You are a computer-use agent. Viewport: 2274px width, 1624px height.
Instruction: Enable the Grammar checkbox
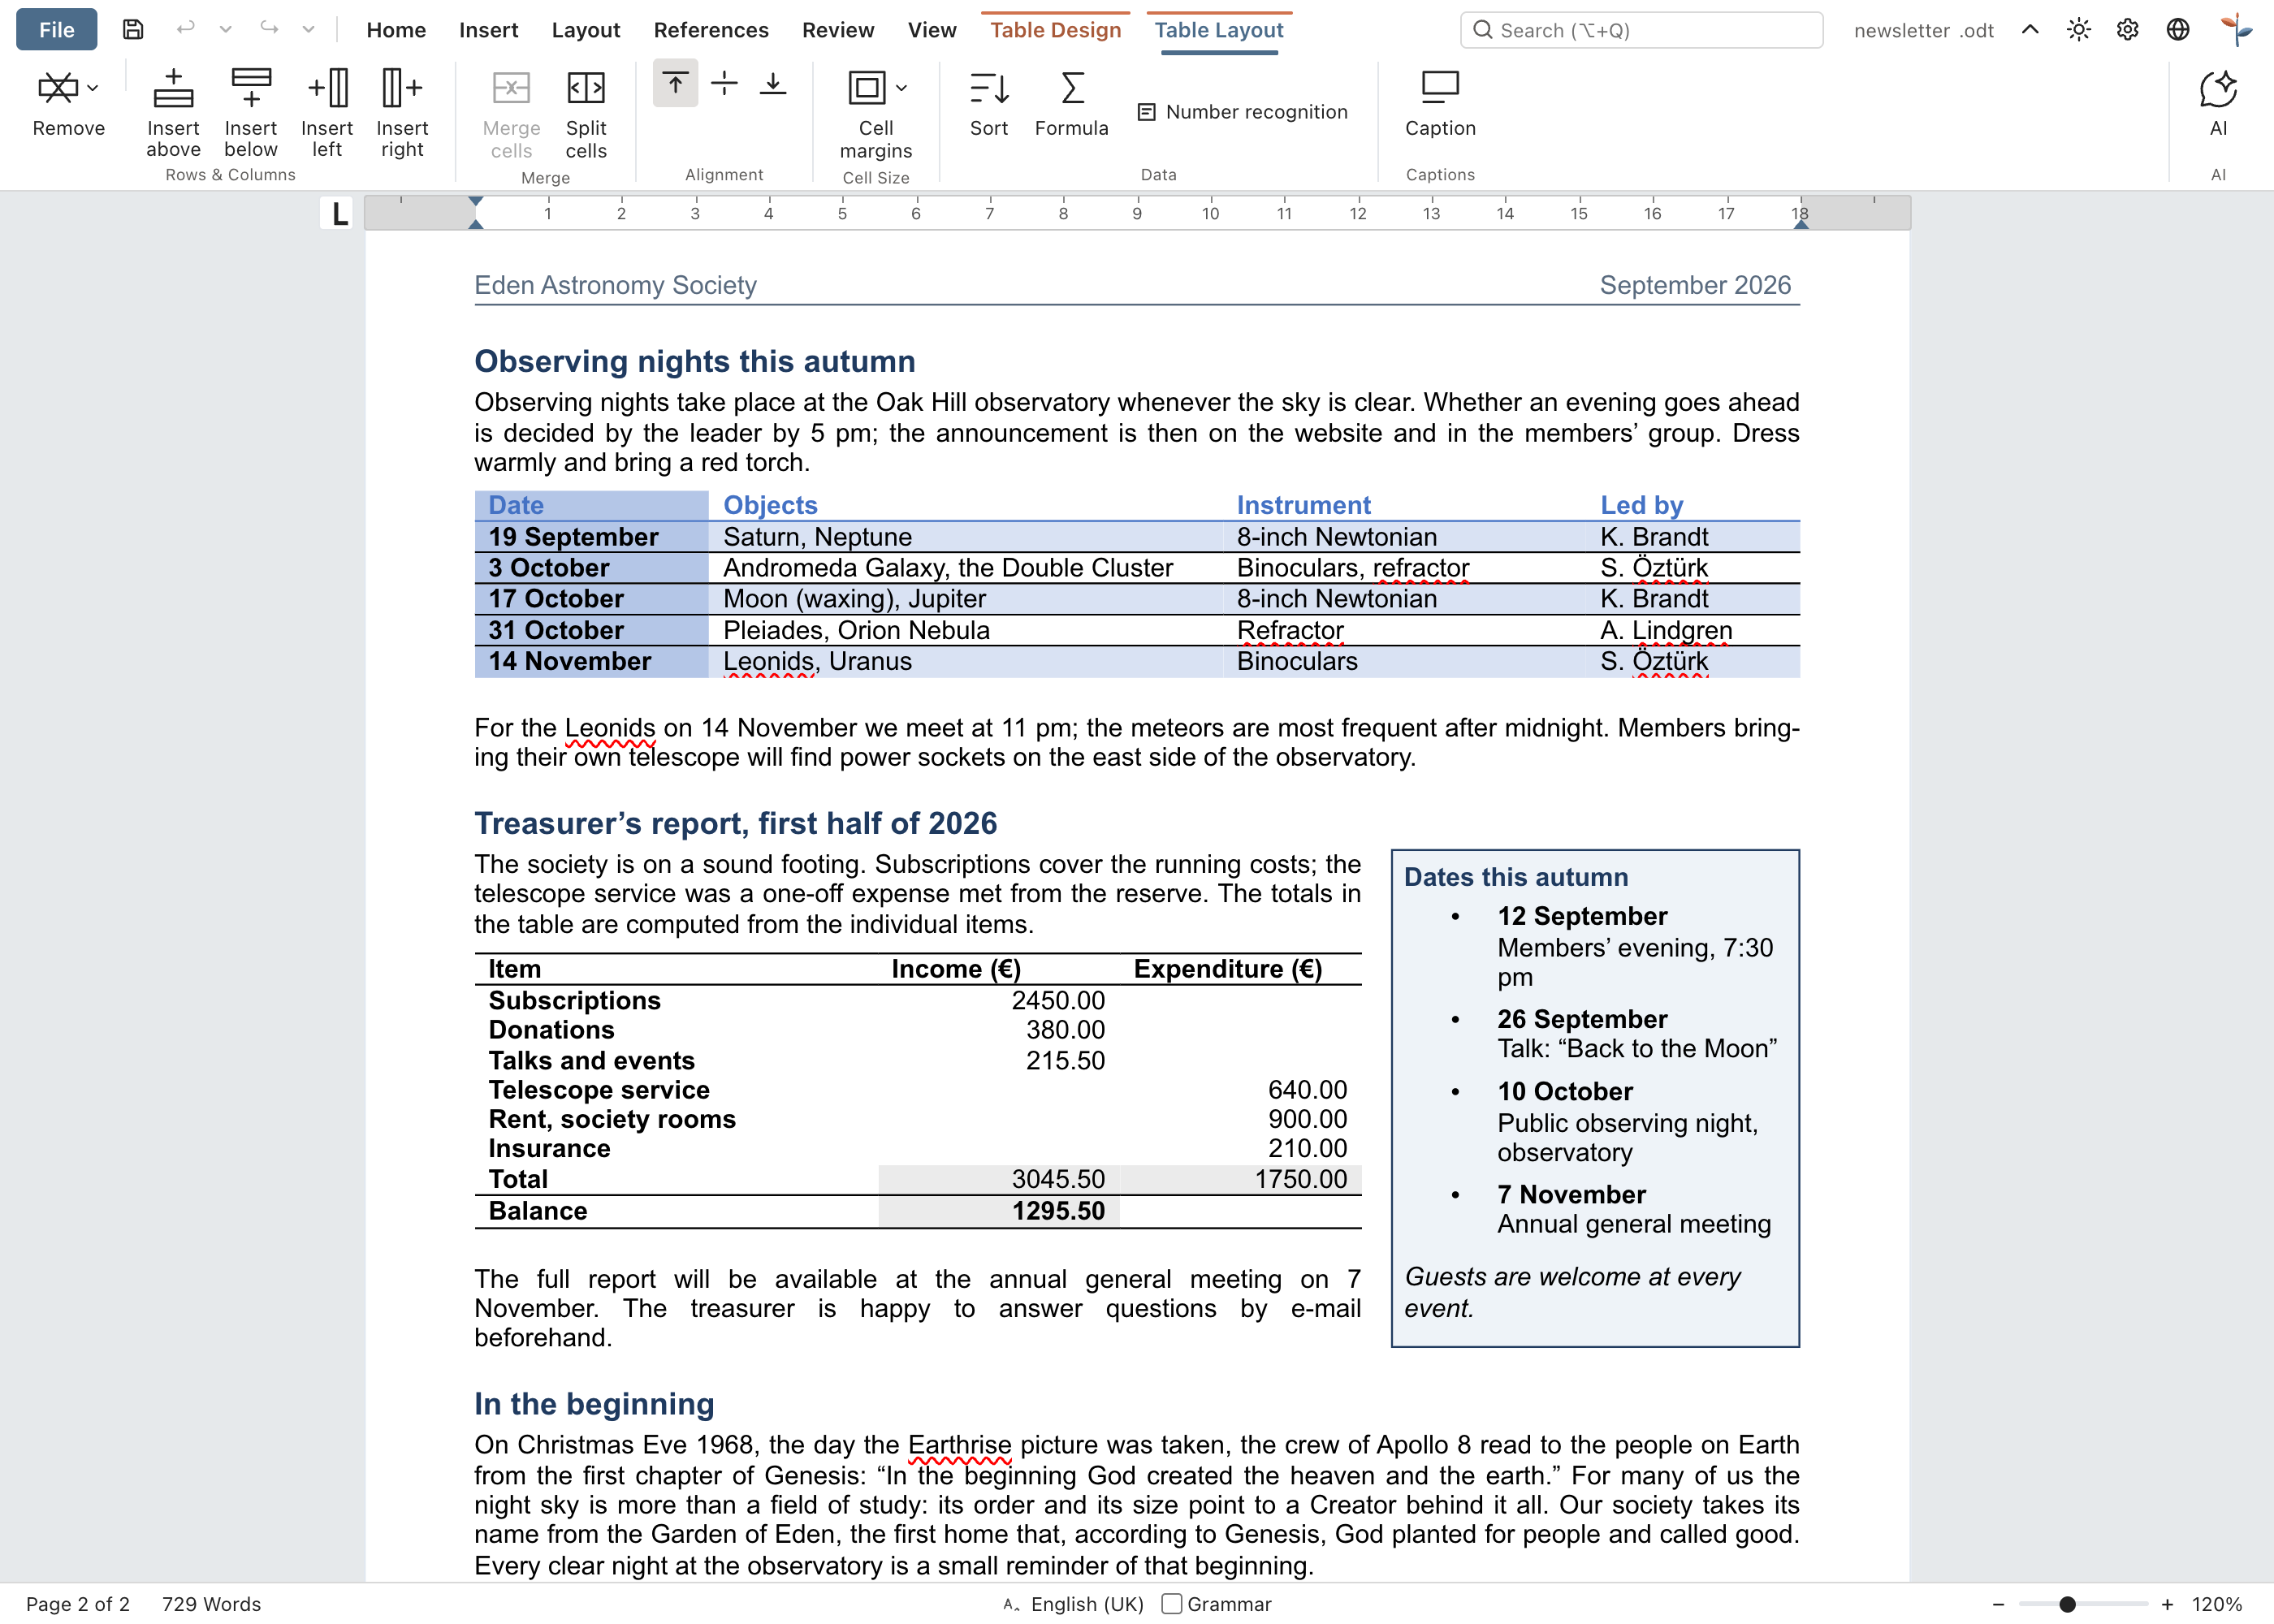pyautogui.click(x=1172, y=1604)
